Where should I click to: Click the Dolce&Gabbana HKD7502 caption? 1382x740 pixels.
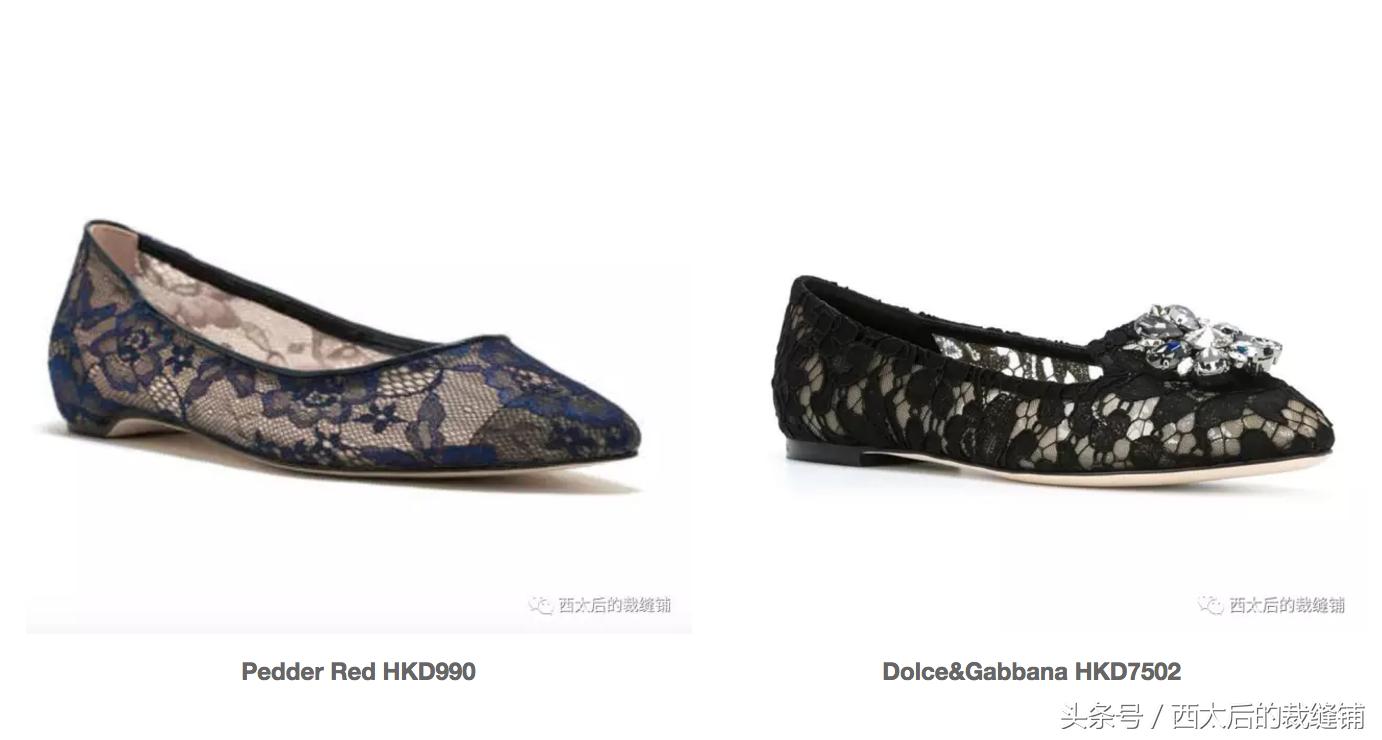point(1031,672)
